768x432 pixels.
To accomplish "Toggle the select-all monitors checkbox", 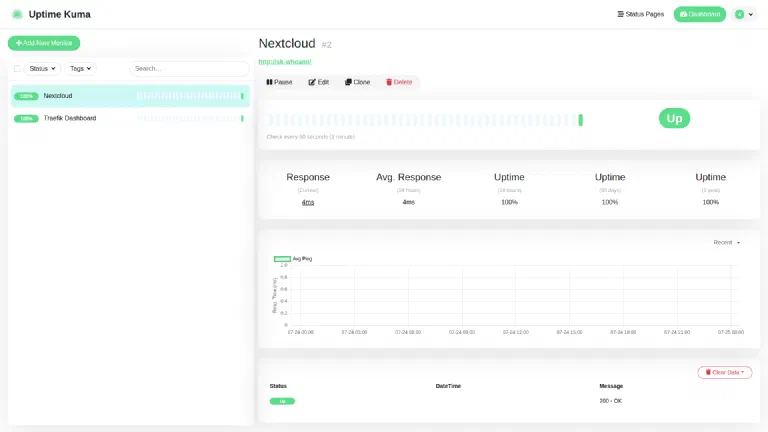I will point(18,69).
